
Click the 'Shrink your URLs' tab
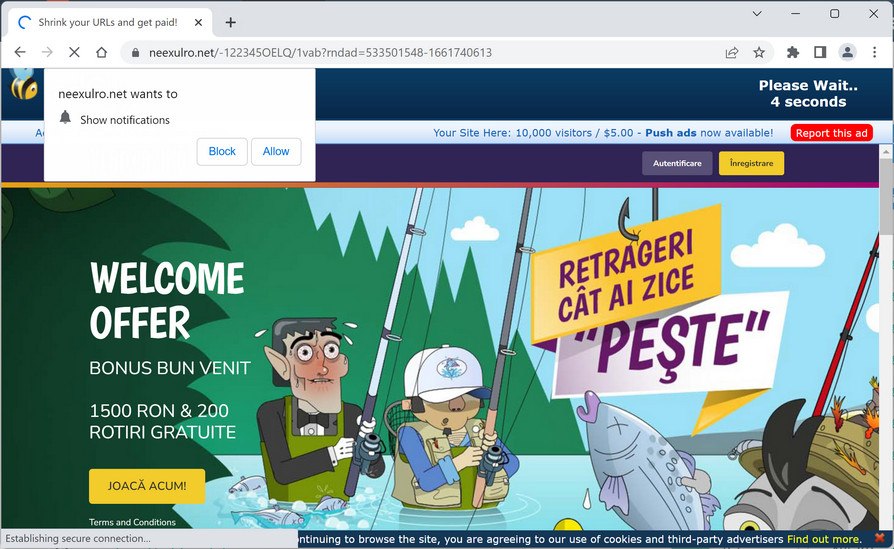(x=108, y=22)
